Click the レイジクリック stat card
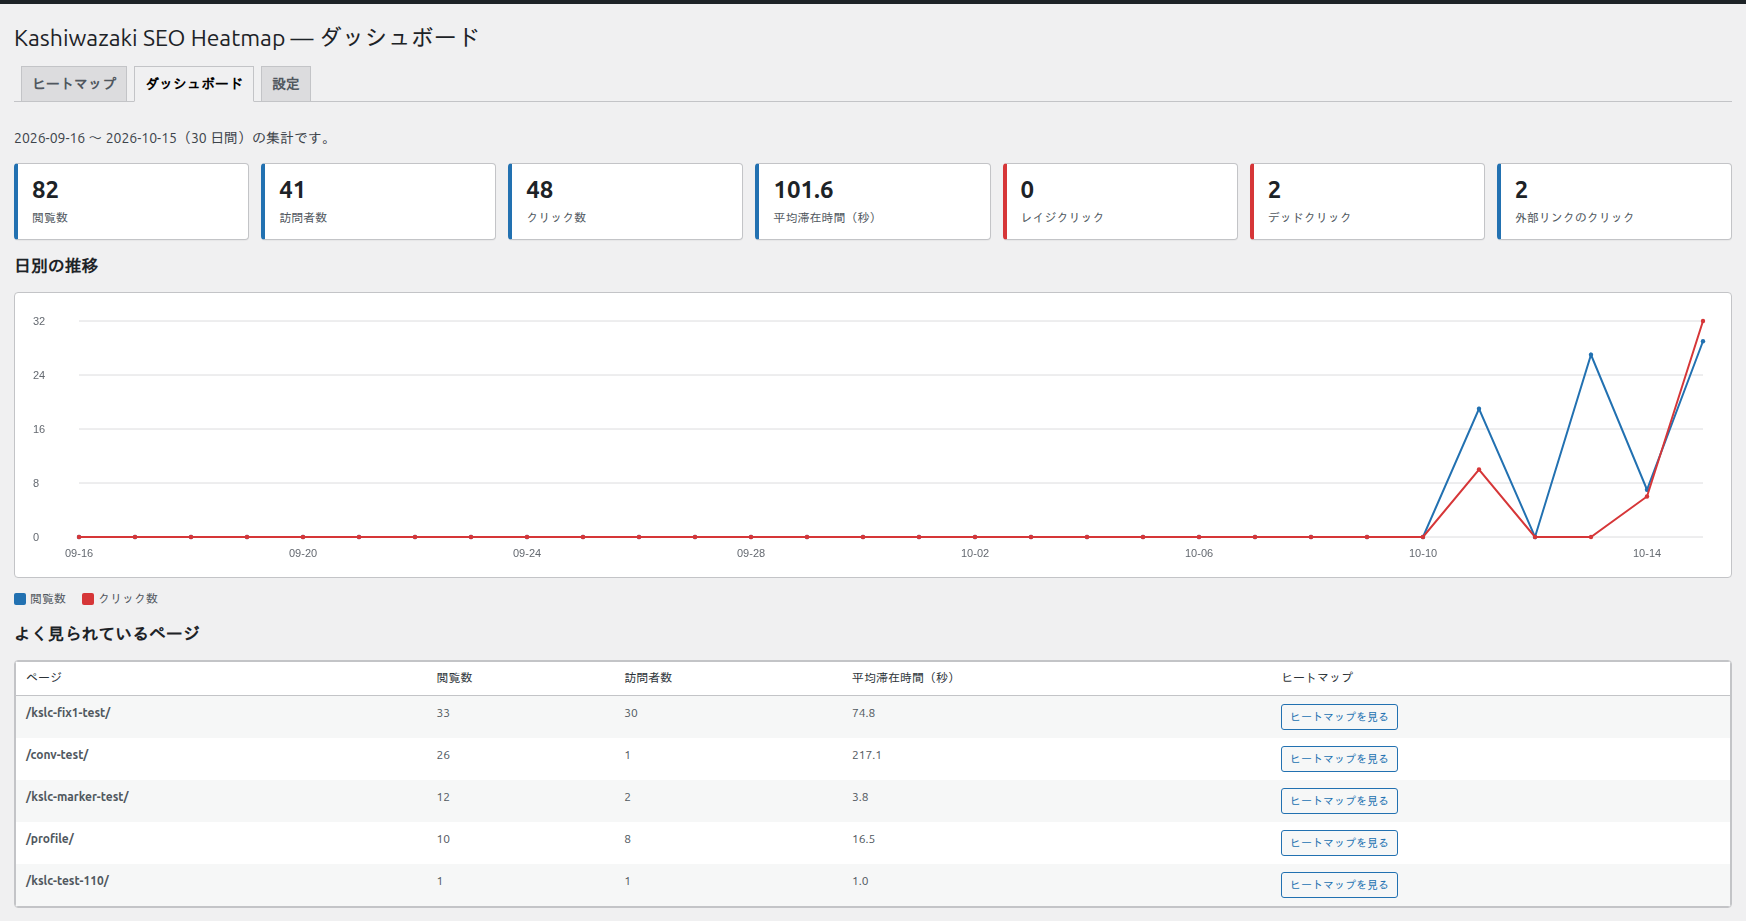Viewport: 1746px width, 921px height. (1120, 201)
